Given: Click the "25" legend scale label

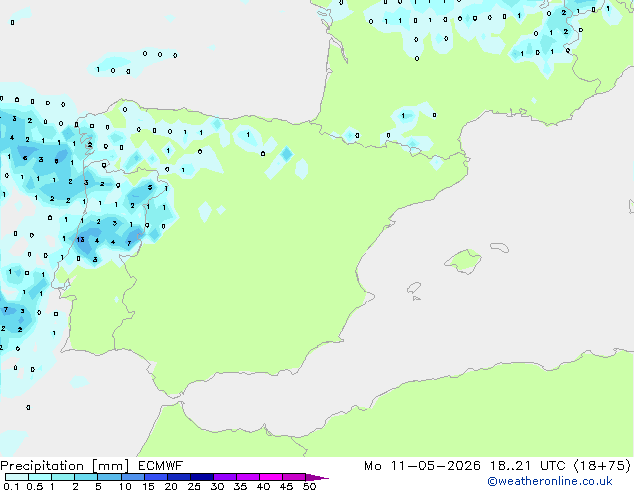Looking at the screenshot, I should coord(194,486).
